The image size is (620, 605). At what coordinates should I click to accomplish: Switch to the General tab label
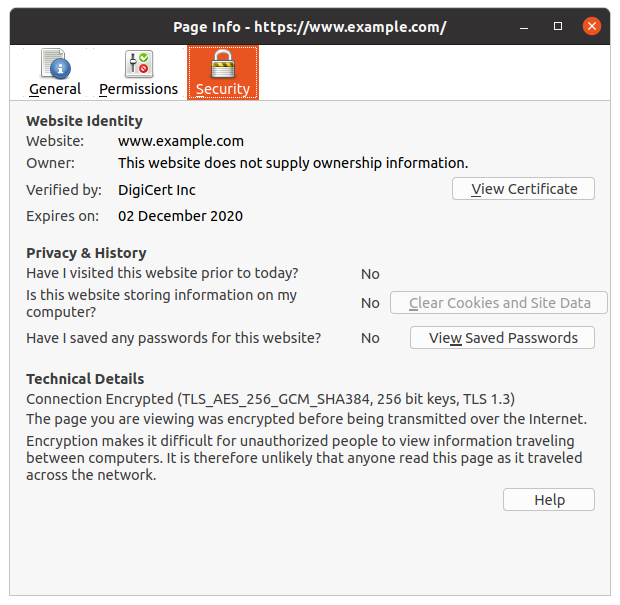(55, 89)
